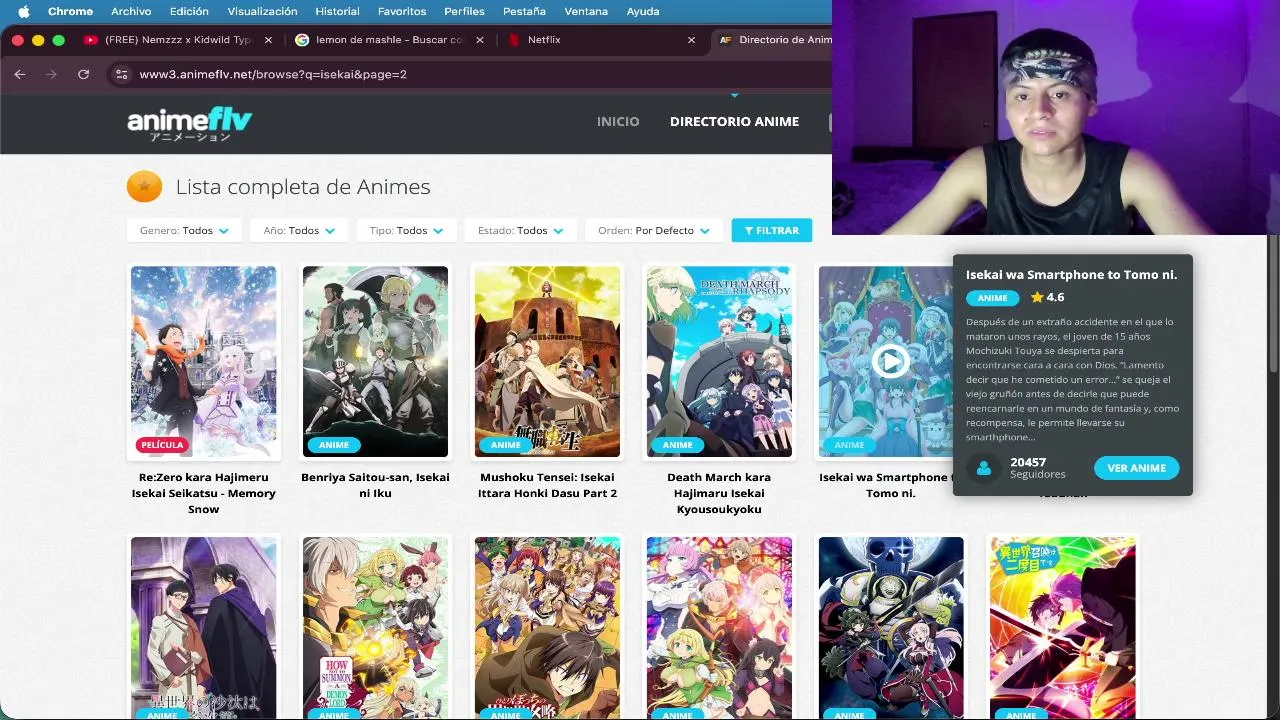The image size is (1280, 720).
Task: Open the poster with two men holding a book
Action: pyautogui.click(x=204, y=628)
